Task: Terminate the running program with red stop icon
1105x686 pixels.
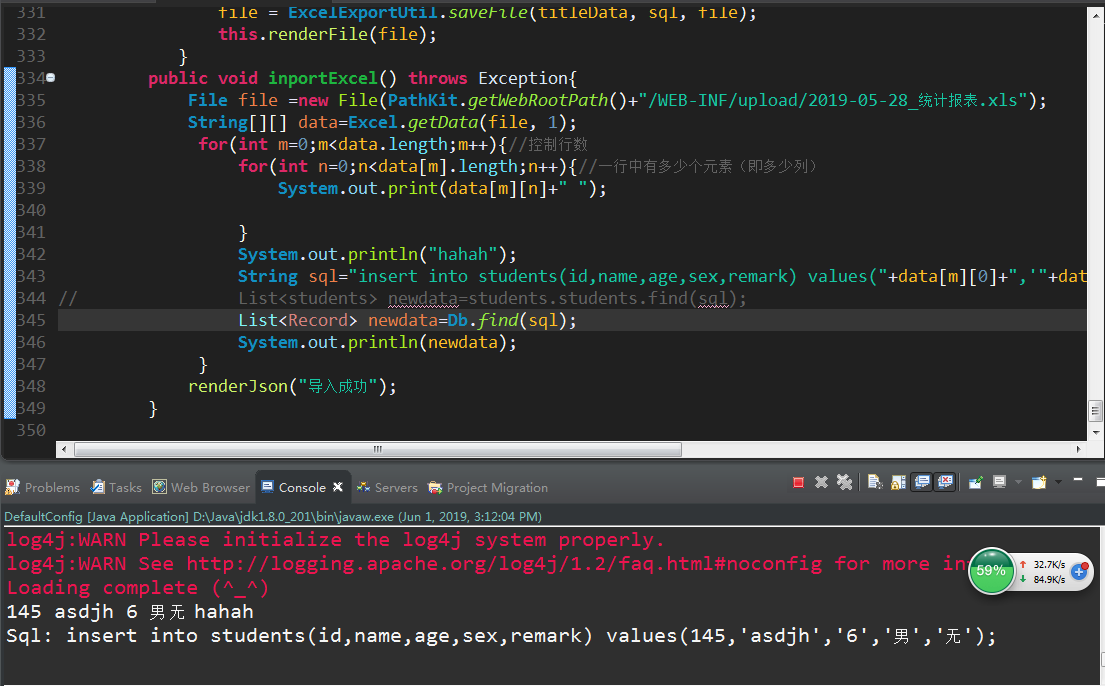Action: (798, 482)
